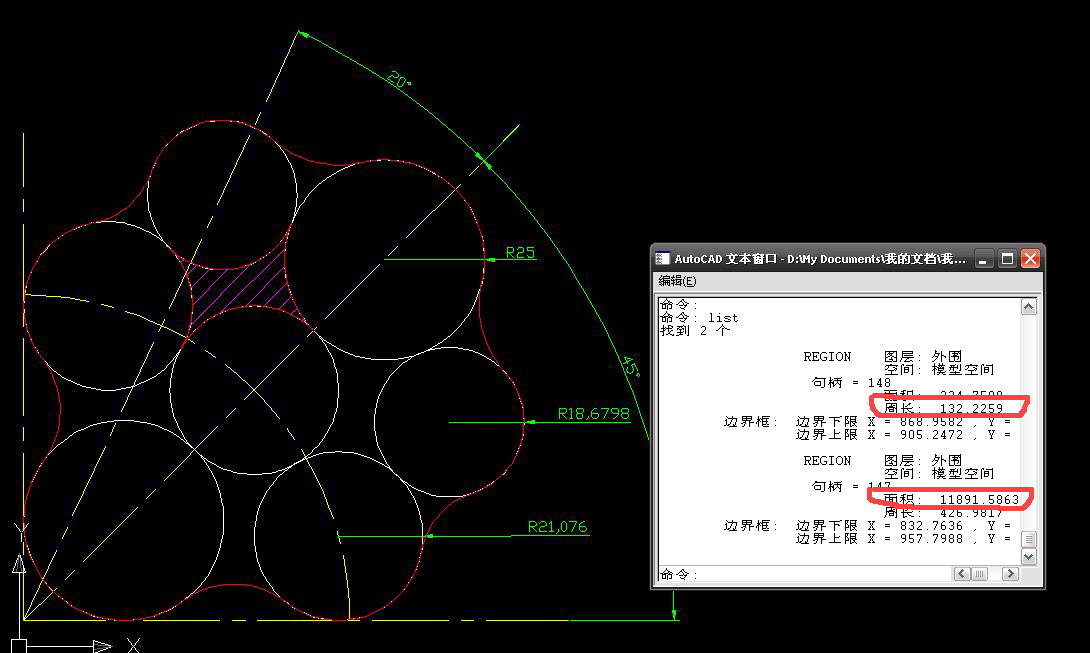Select the 20° angular dimension text
Viewport: 1090px width, 653px height.
(399, 80)
